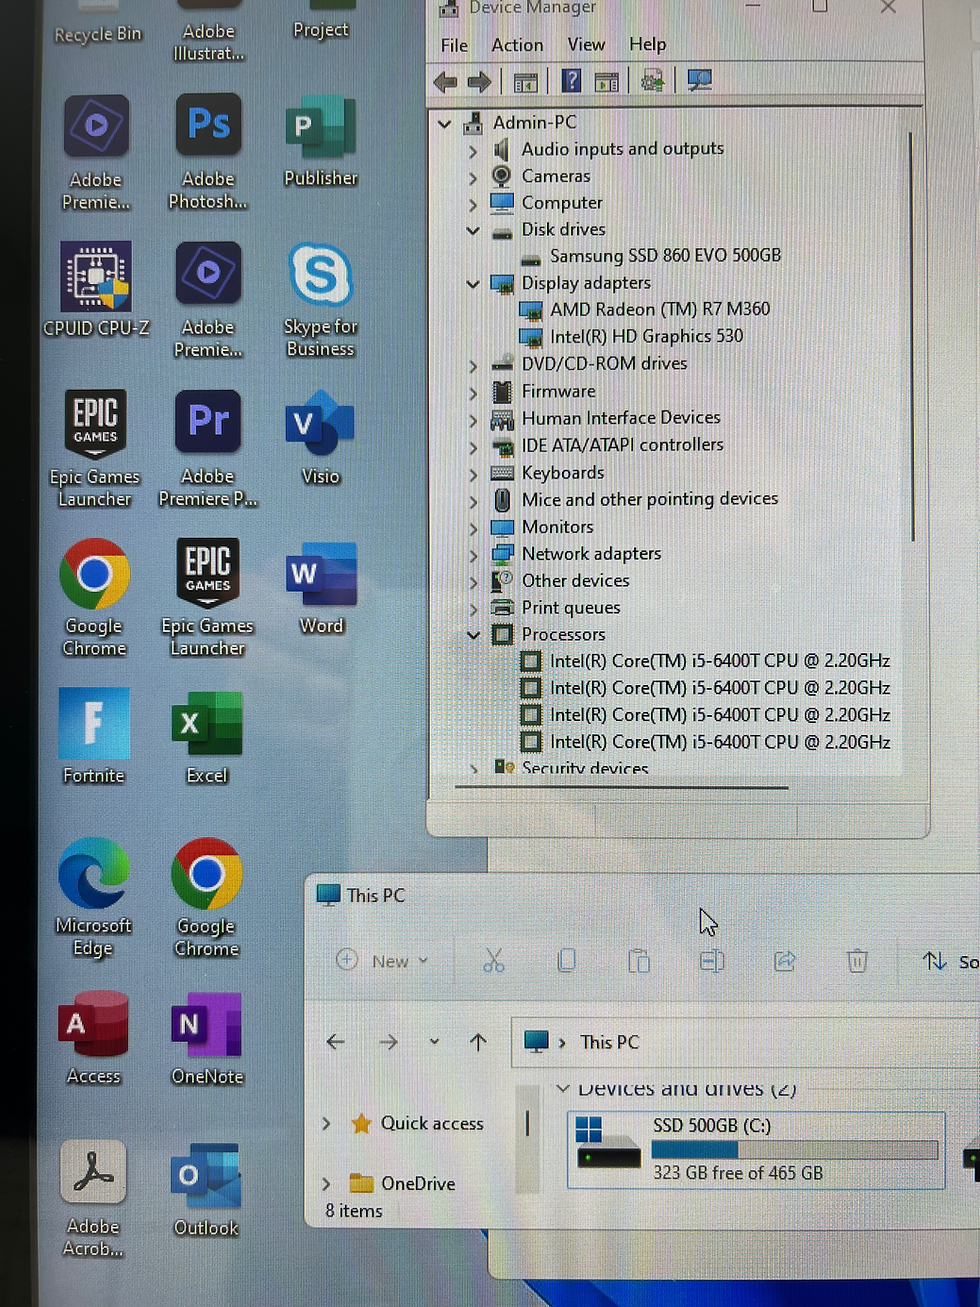Open the Action menu in Device Manager
The image size is (980, 1307).
(517, 45)
